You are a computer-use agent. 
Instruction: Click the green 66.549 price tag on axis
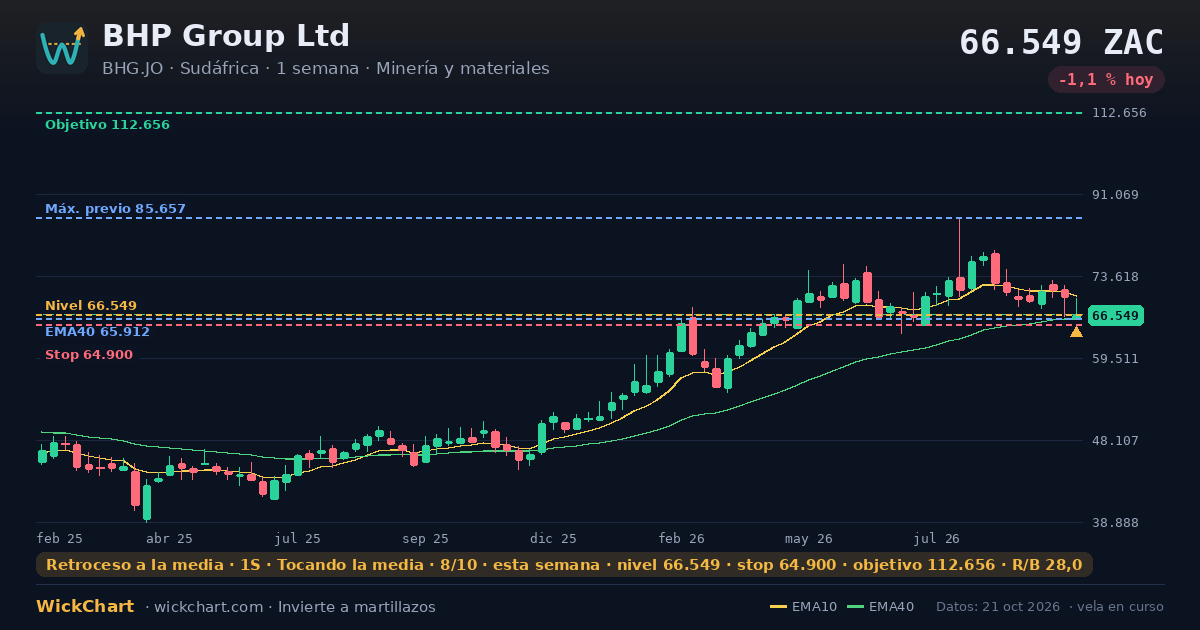[1115, 316]
